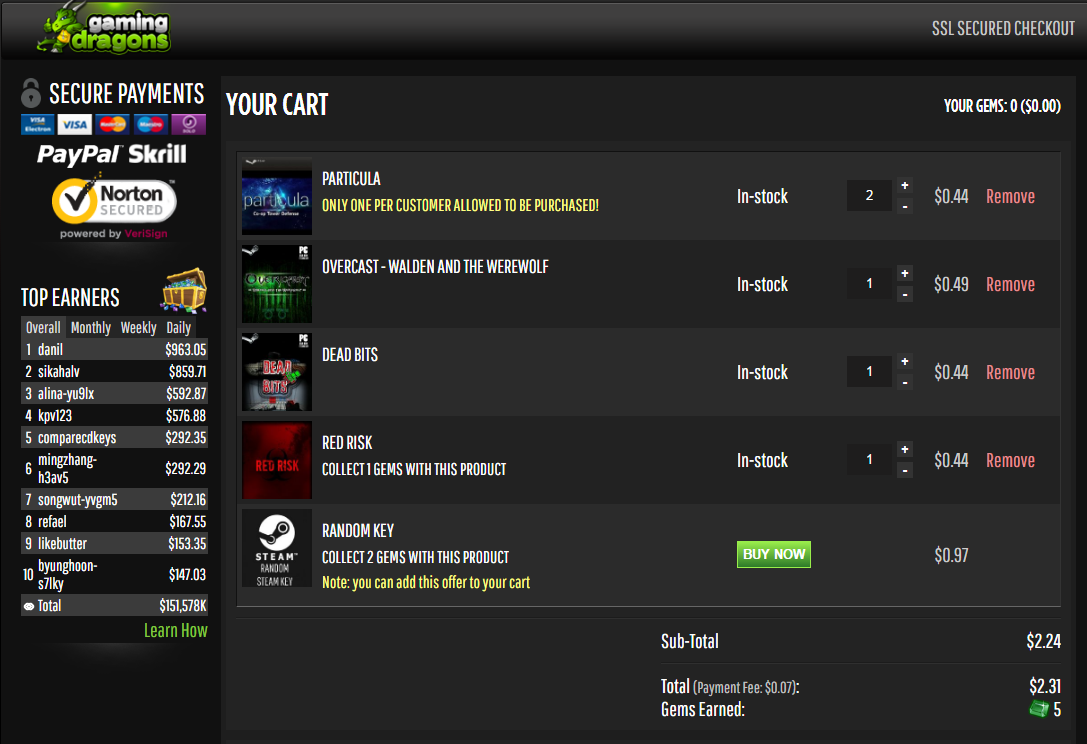The image size is (1087, 744).
Task: Open the Particula game thumbnail
Action: (277, 196)
